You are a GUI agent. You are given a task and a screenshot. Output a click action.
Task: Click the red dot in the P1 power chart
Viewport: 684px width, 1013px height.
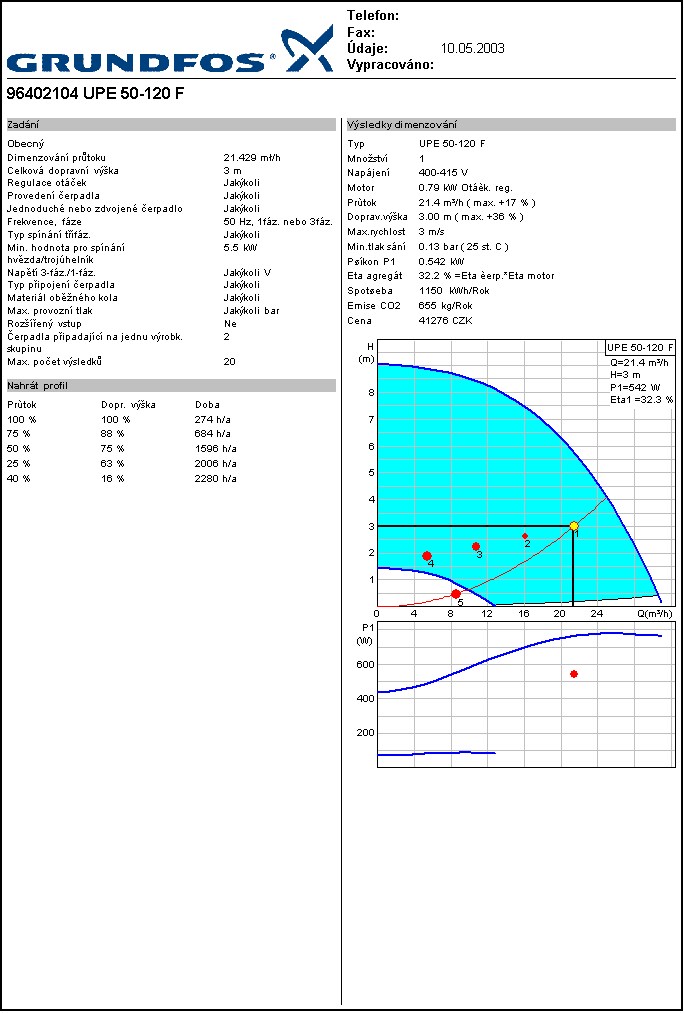point(574,674)
